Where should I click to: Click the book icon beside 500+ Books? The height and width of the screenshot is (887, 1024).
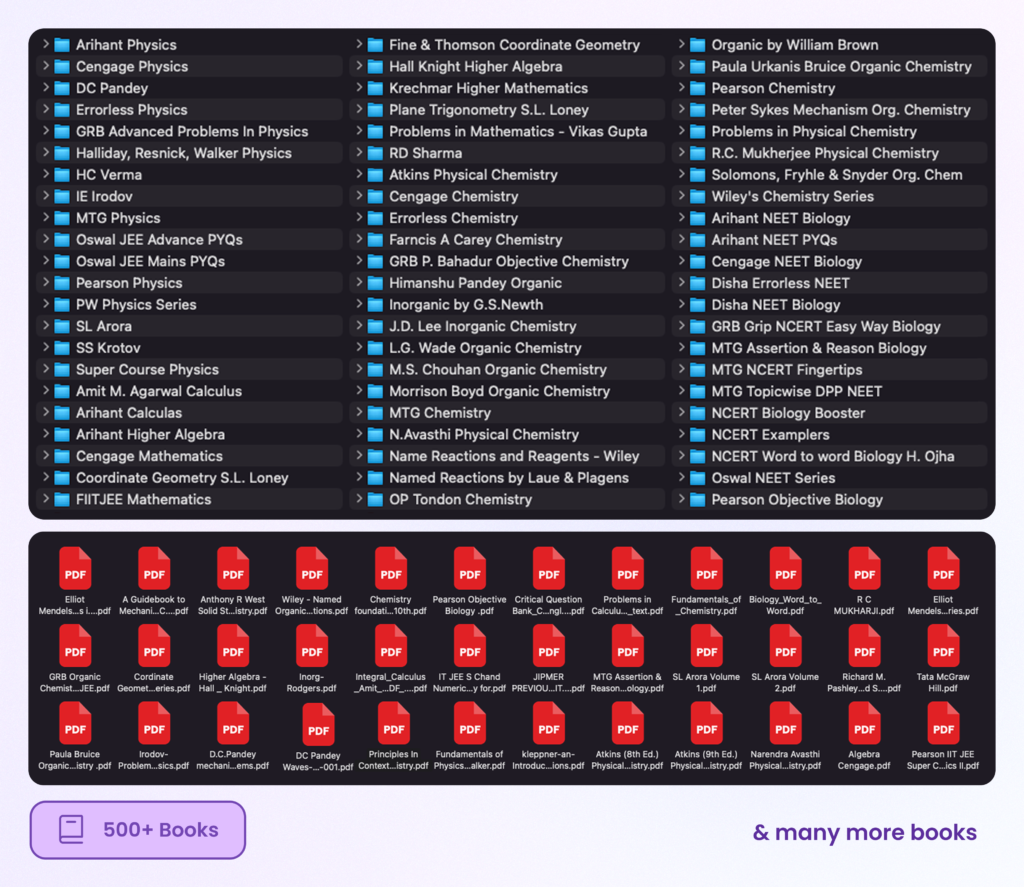(71, 829)
